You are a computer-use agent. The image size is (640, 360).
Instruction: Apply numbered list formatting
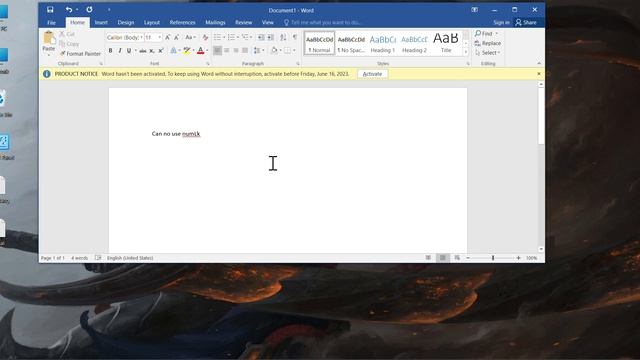(x=231, y=38)
